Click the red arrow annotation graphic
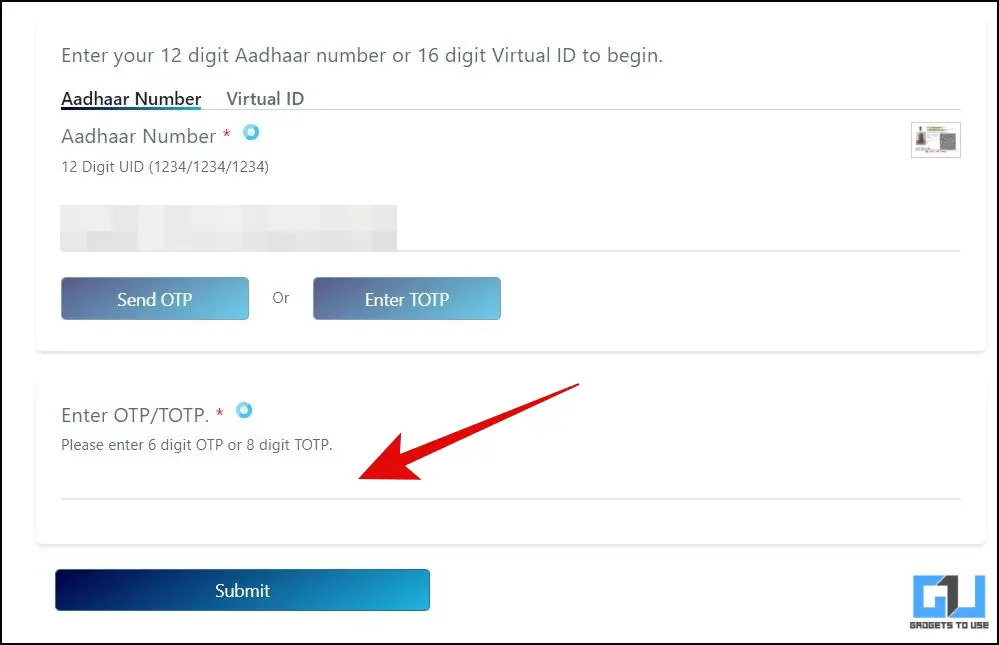 click(468, 432)
